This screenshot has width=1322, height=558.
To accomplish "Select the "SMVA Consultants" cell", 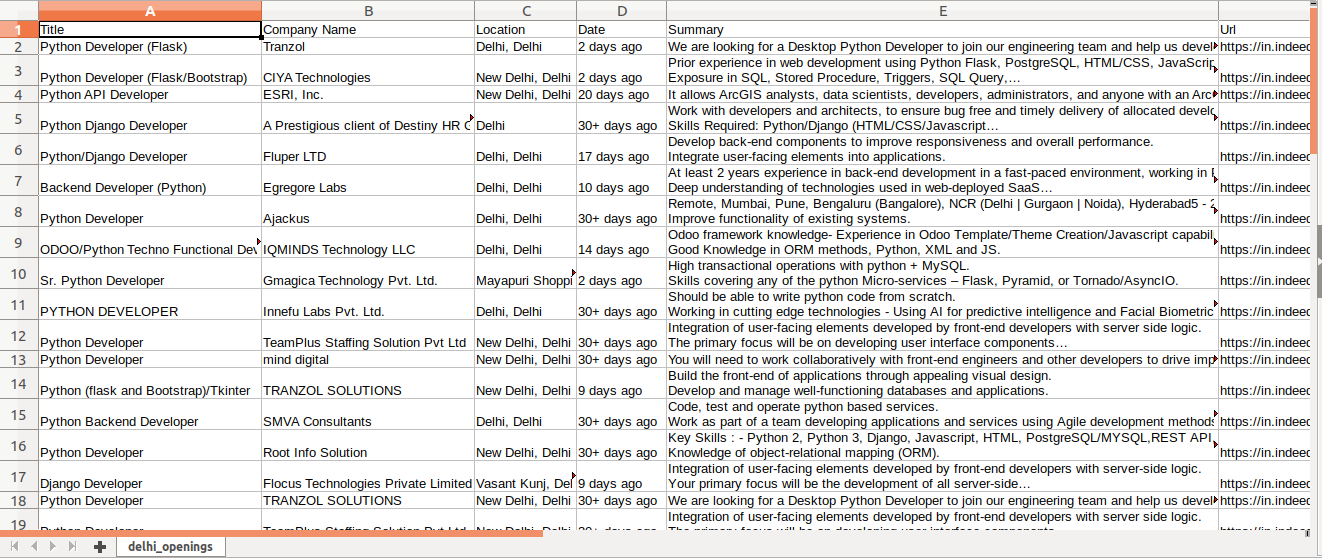I will [x=368, y=414].
